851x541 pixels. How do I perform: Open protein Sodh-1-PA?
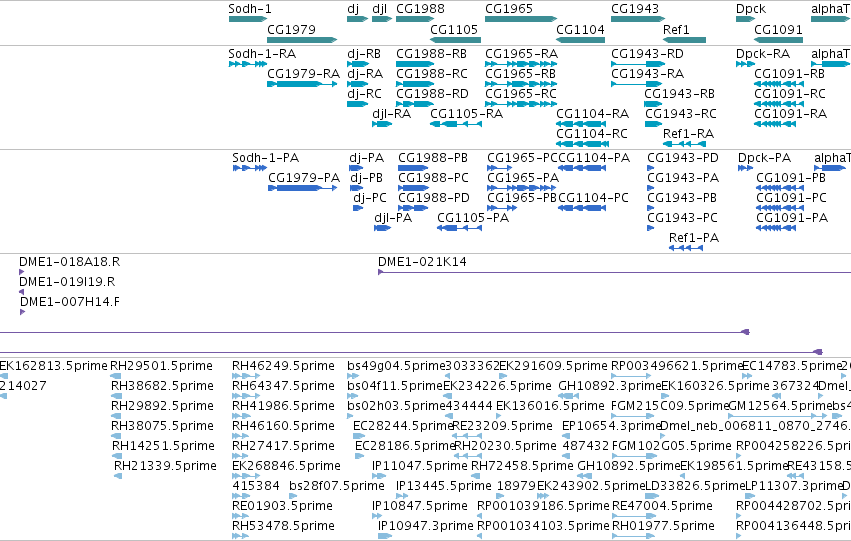265,158
